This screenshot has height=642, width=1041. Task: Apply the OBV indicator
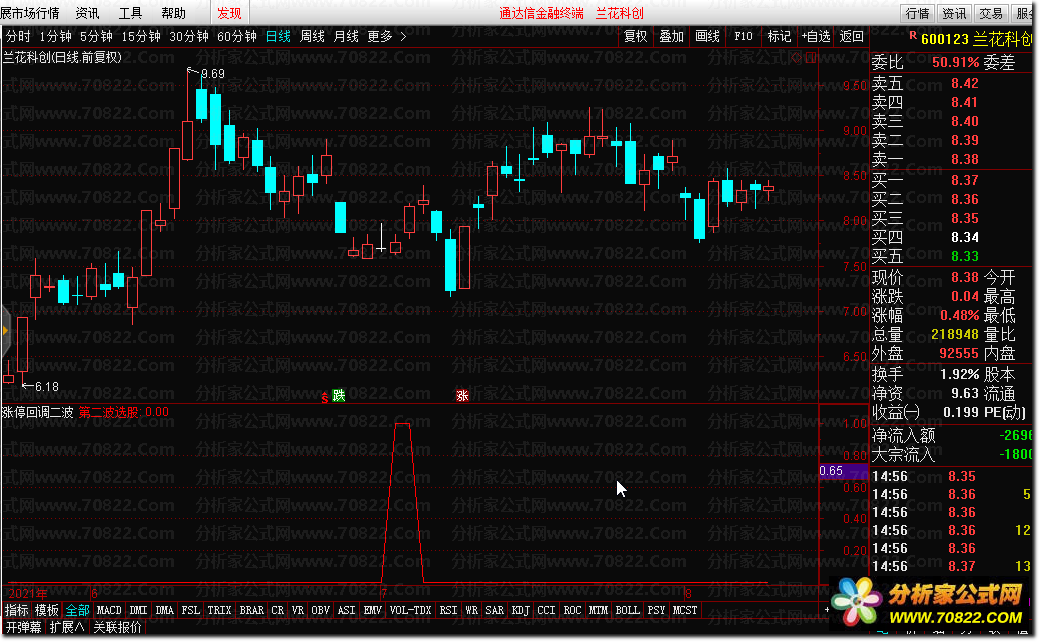[x=320, y=610]
